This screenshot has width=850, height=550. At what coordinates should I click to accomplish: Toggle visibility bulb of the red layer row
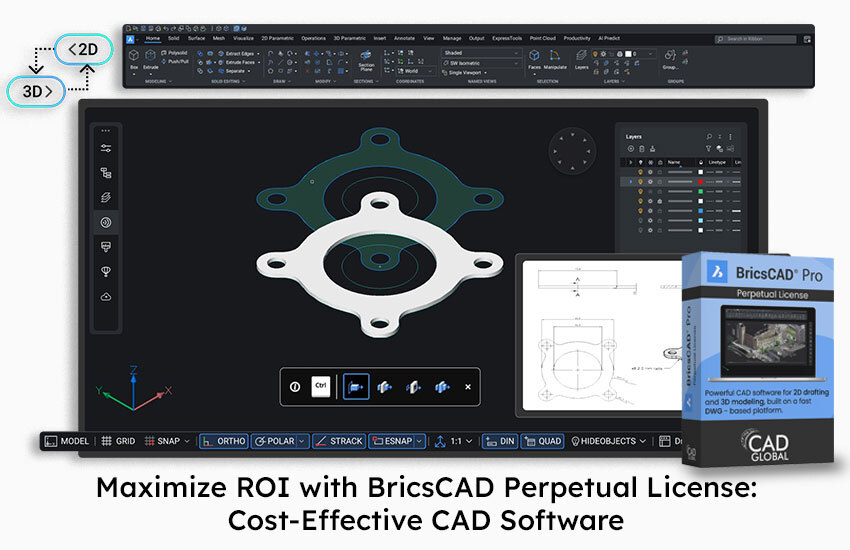pos(640,182)
